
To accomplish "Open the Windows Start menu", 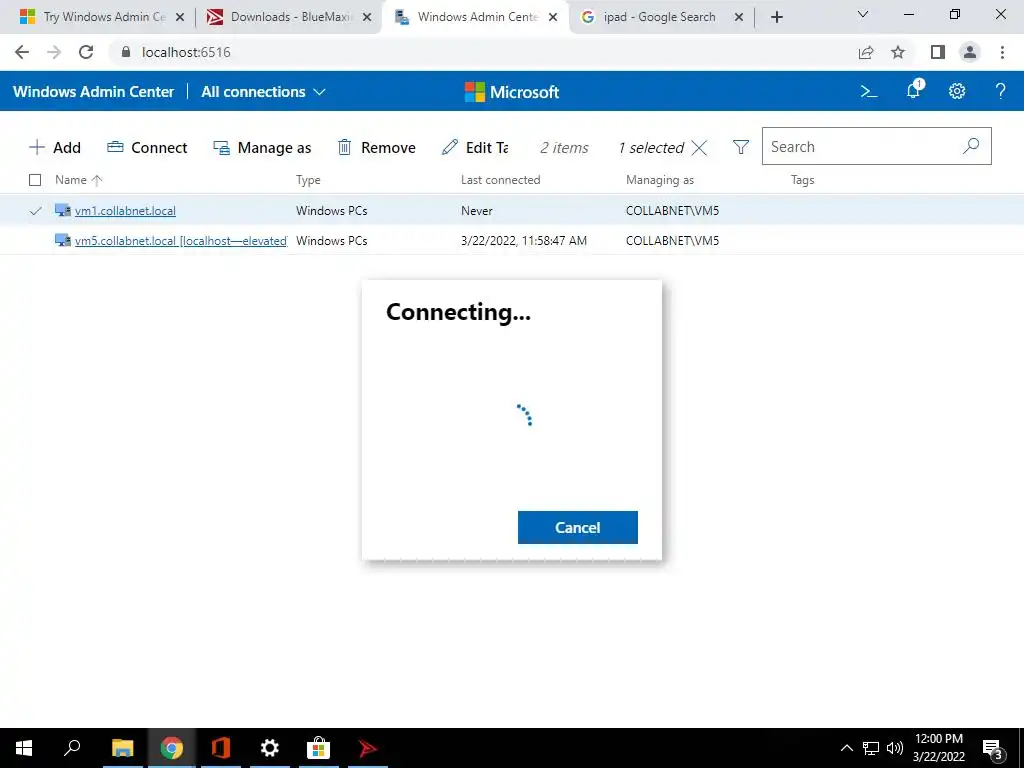I will (24, 748).
